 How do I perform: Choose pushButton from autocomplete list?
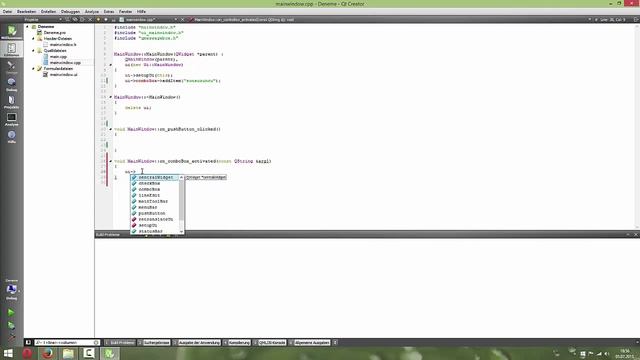click(155, 213)
